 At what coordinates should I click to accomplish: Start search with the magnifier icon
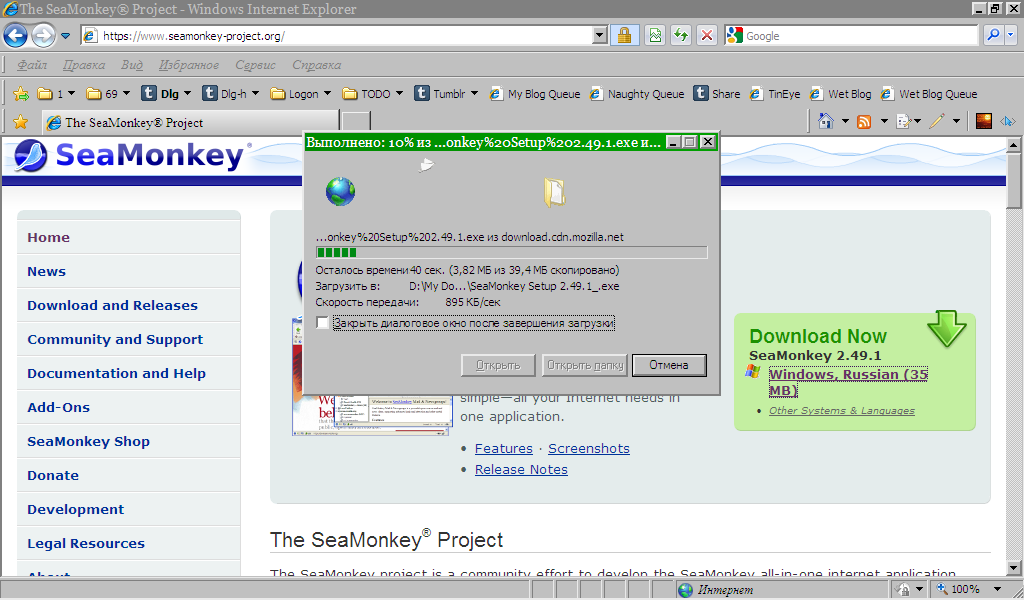coord(993,35)
